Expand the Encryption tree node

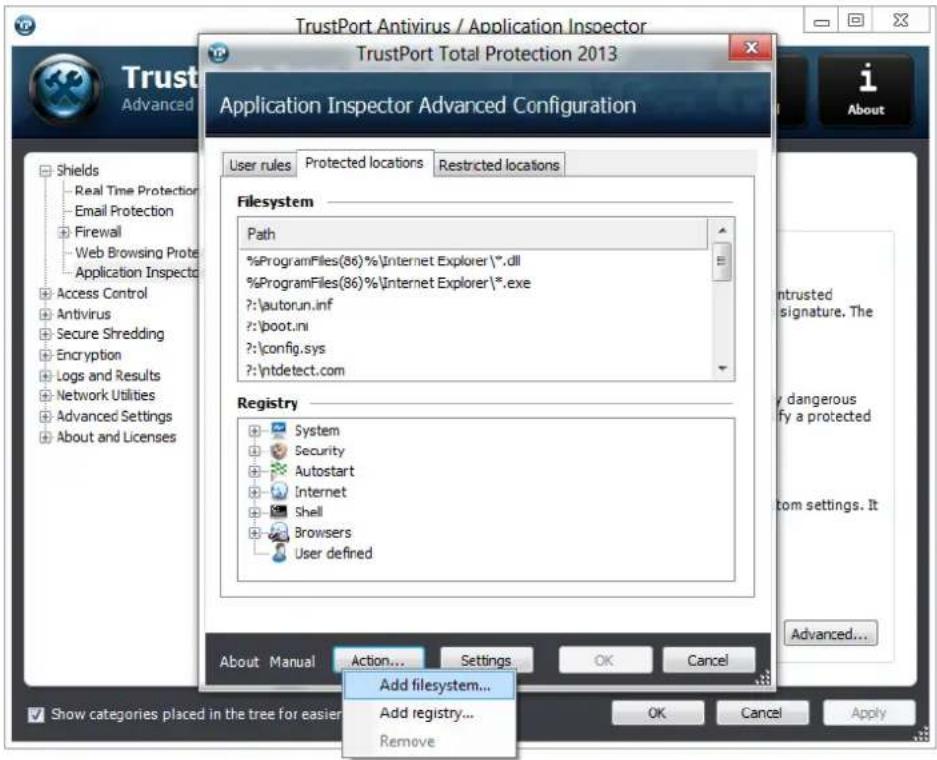(45, 356)
